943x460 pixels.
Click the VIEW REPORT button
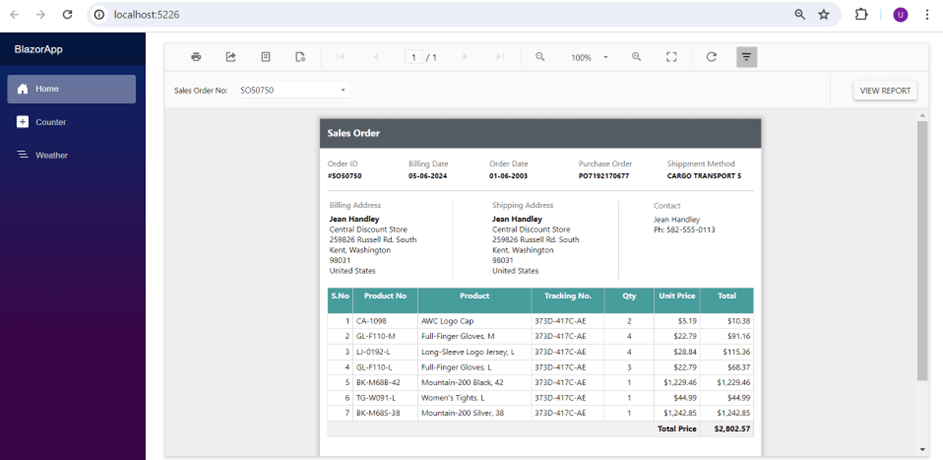(885, 91)
